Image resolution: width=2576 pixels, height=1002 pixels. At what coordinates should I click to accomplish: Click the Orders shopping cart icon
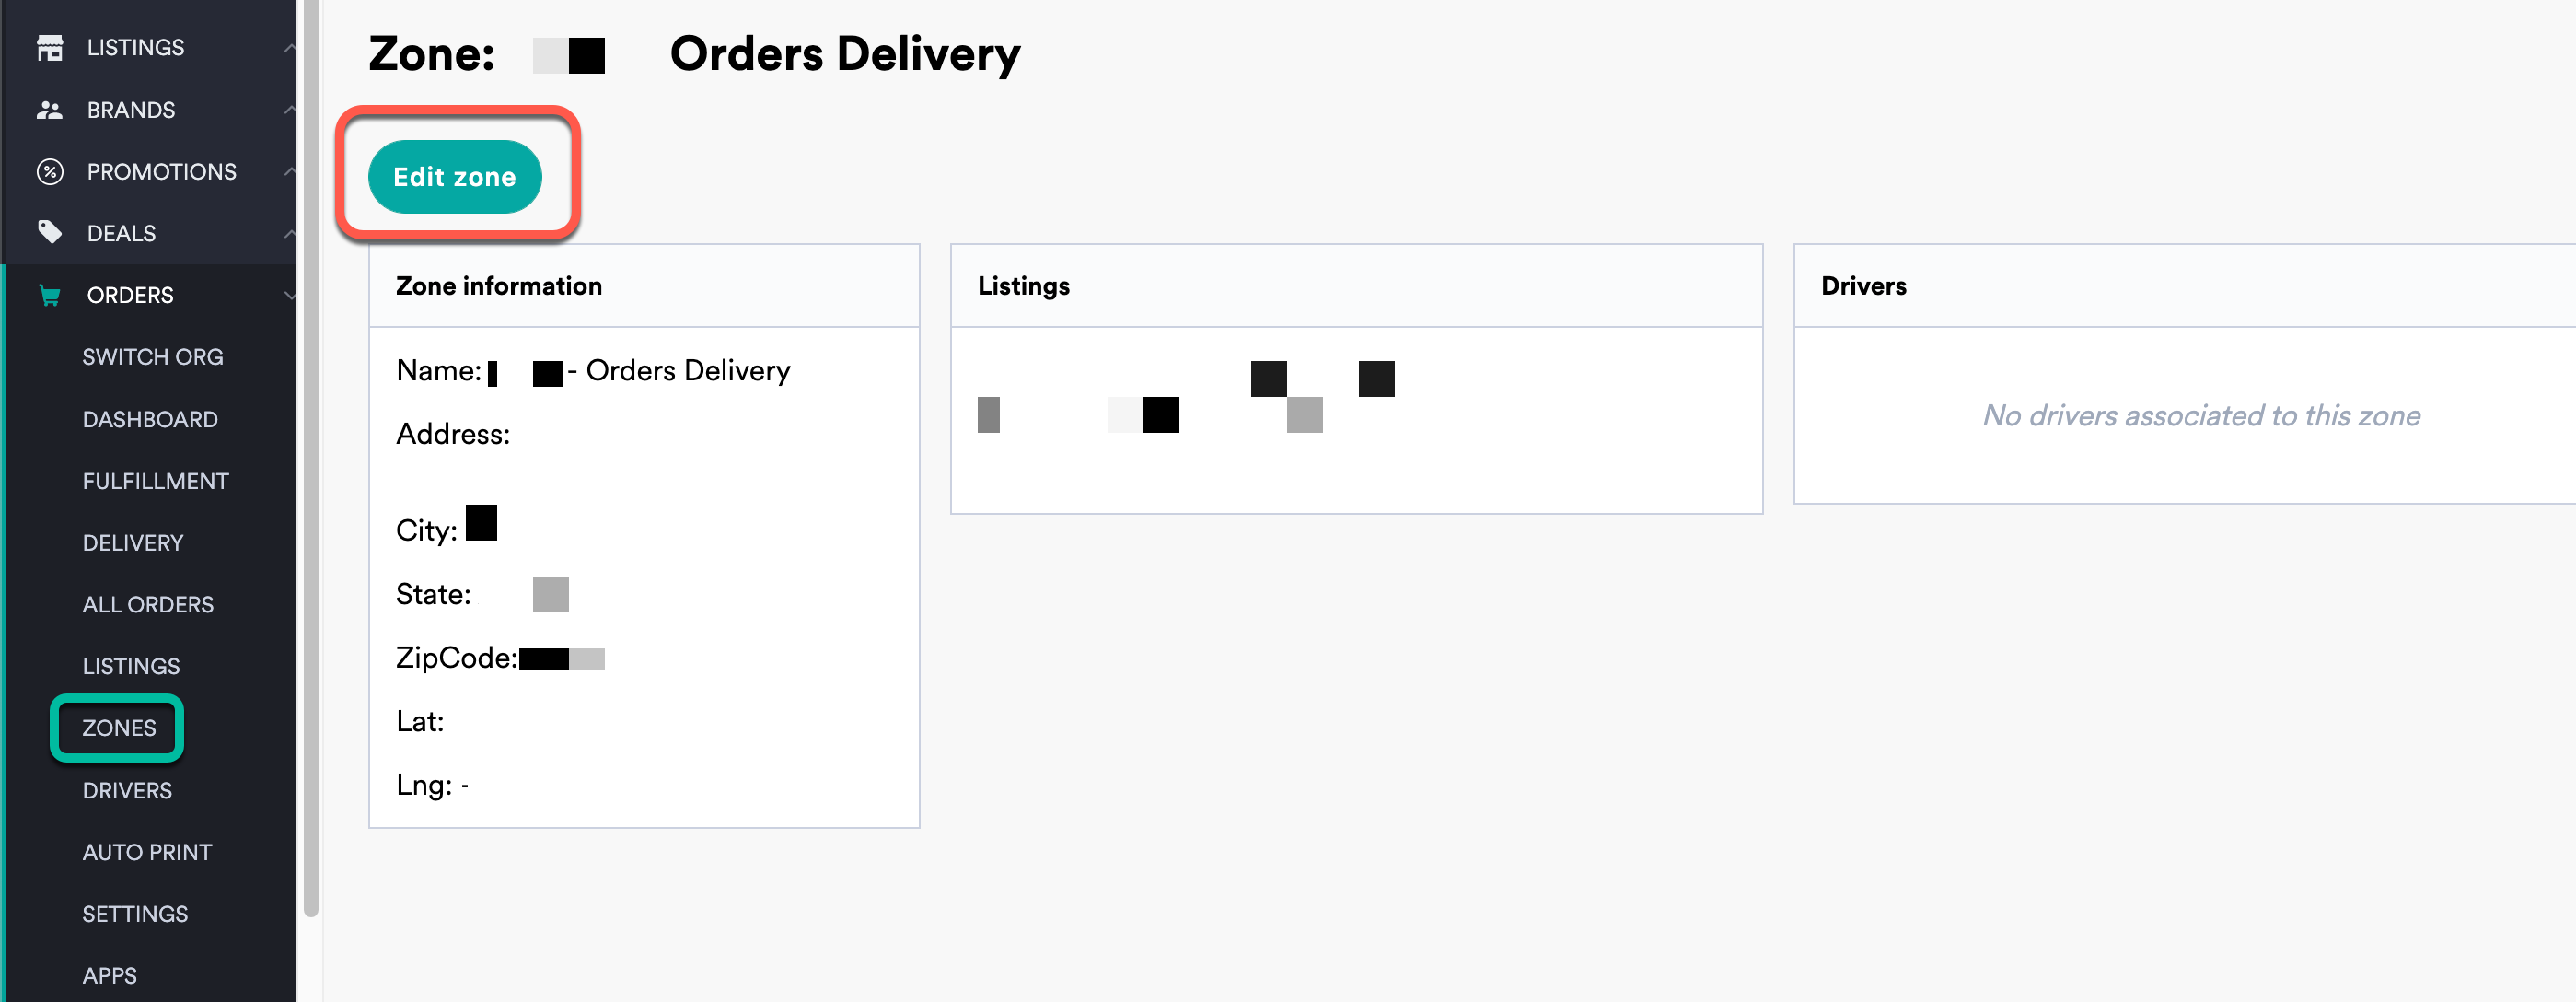point(50,295)
